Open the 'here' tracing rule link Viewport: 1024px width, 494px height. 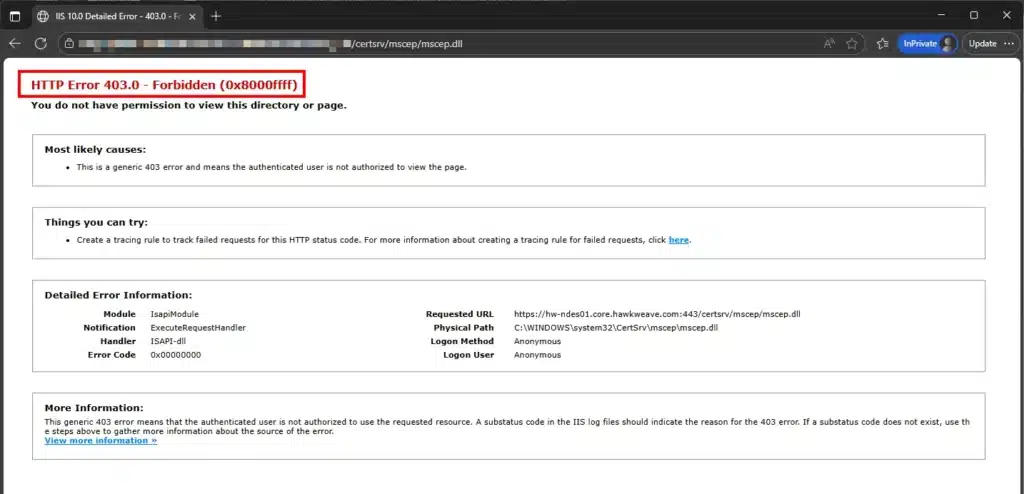pyautogui.click(x=678, y=240)
